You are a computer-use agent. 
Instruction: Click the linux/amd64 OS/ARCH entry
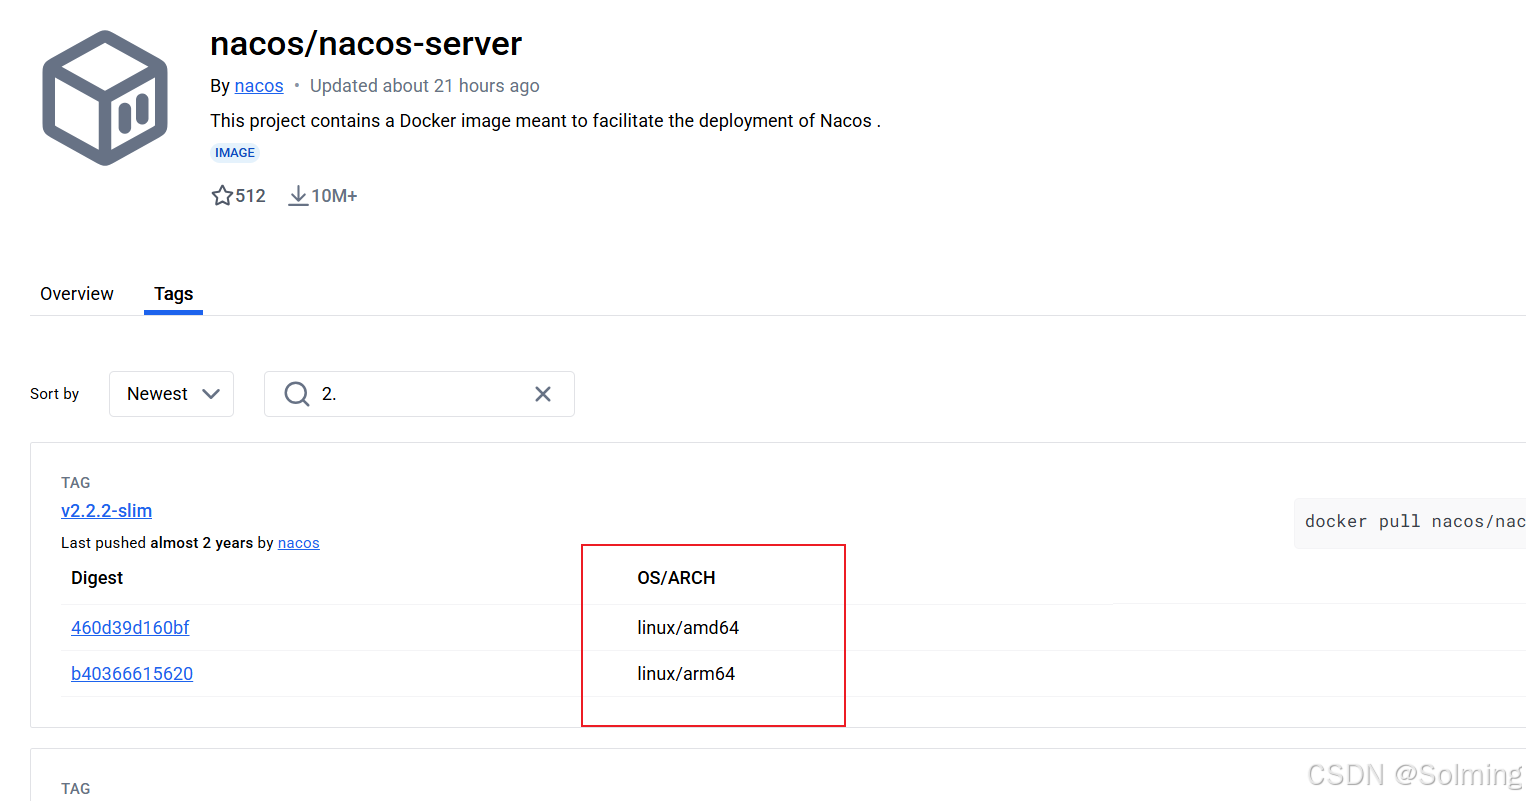click(x=688, y=627)
